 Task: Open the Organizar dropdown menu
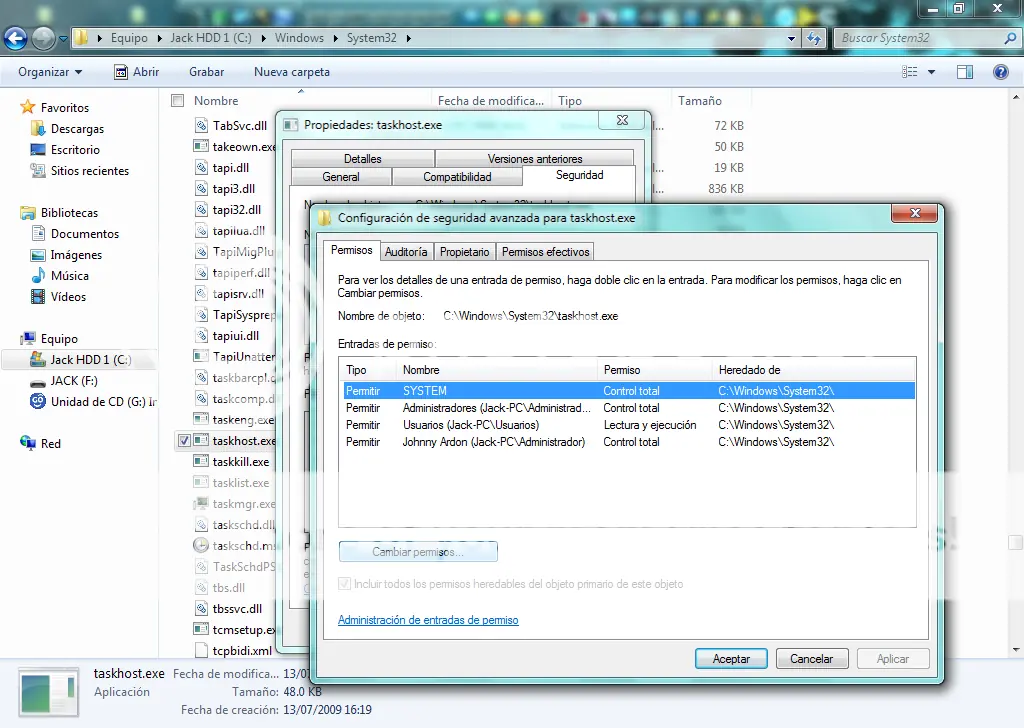click(50, 72)
